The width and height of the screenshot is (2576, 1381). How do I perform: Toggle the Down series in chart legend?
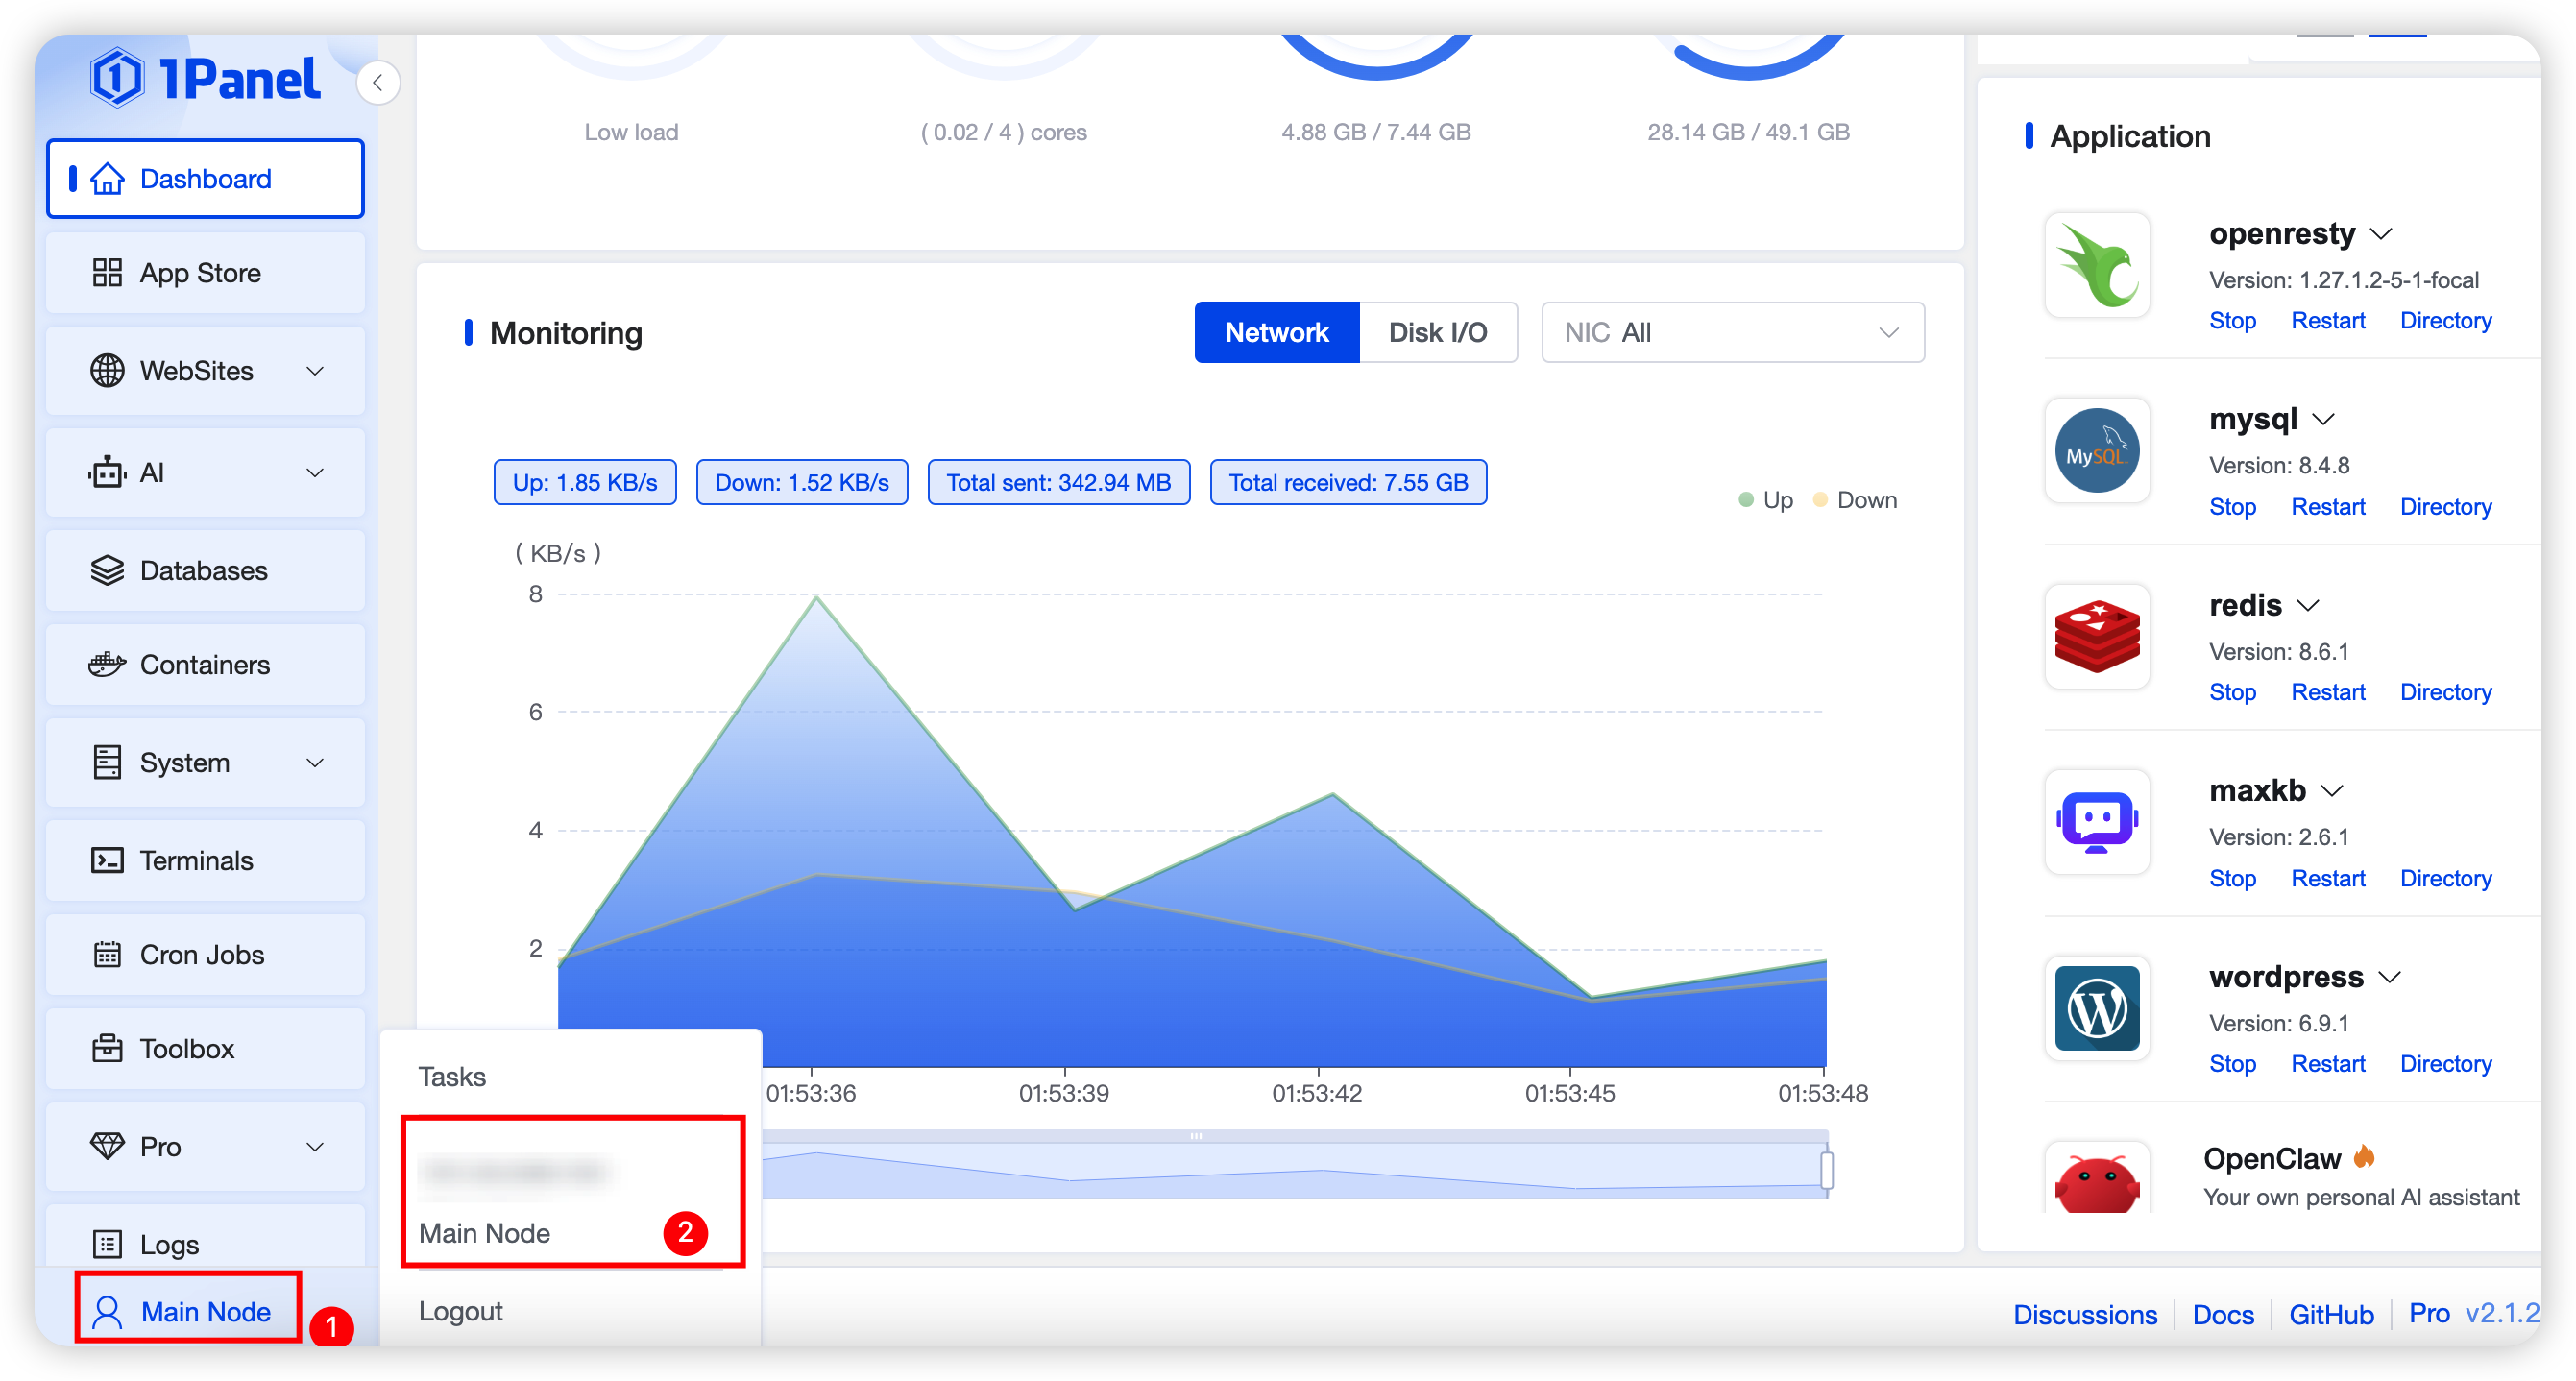click(x=1856, y=500)
